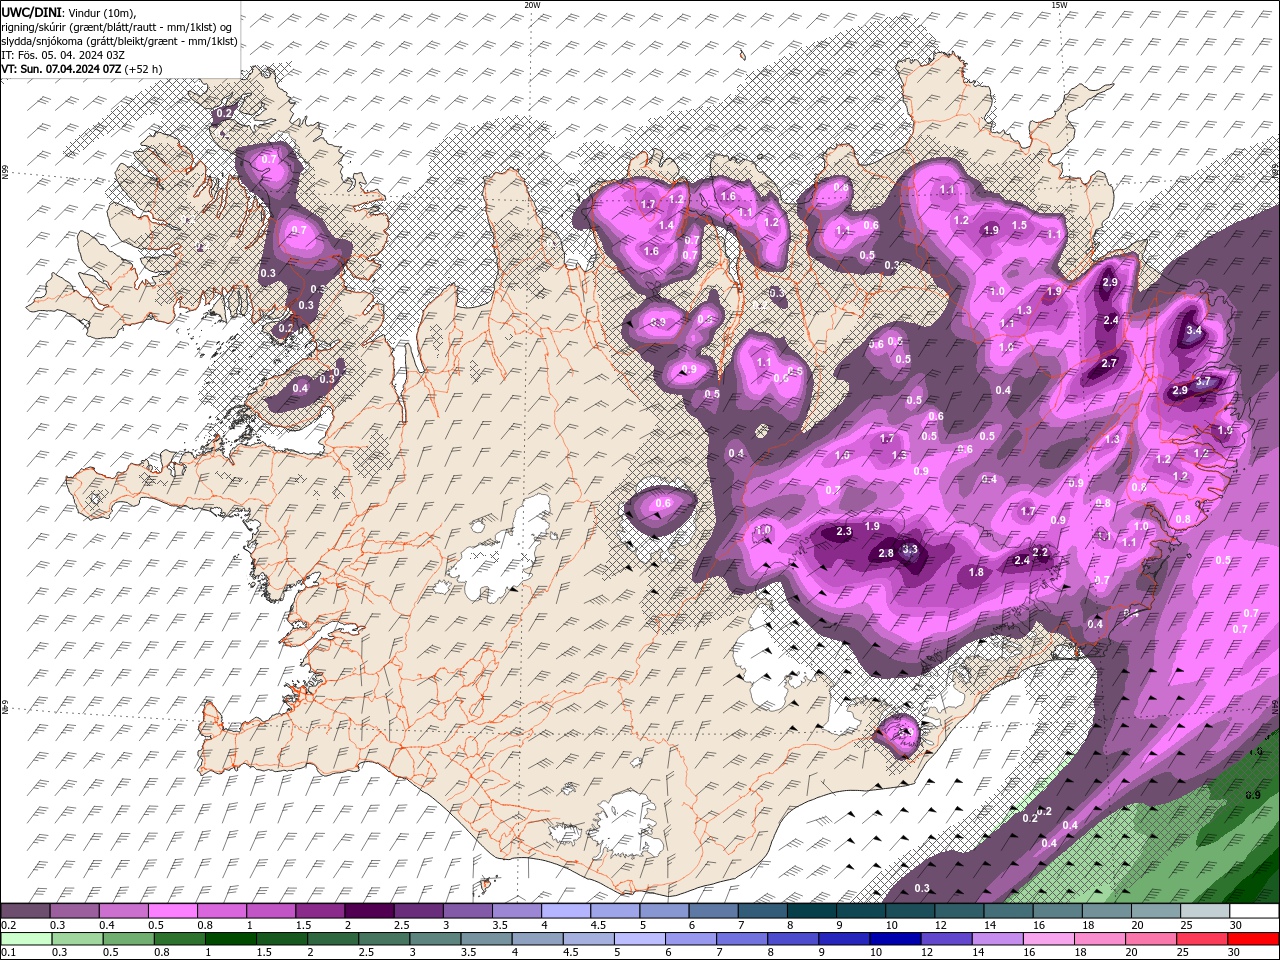The height and width of the screenshot is (960, 1280).
Task: Click the 2.7 snowfall value label
Action: coord(1108,363)
